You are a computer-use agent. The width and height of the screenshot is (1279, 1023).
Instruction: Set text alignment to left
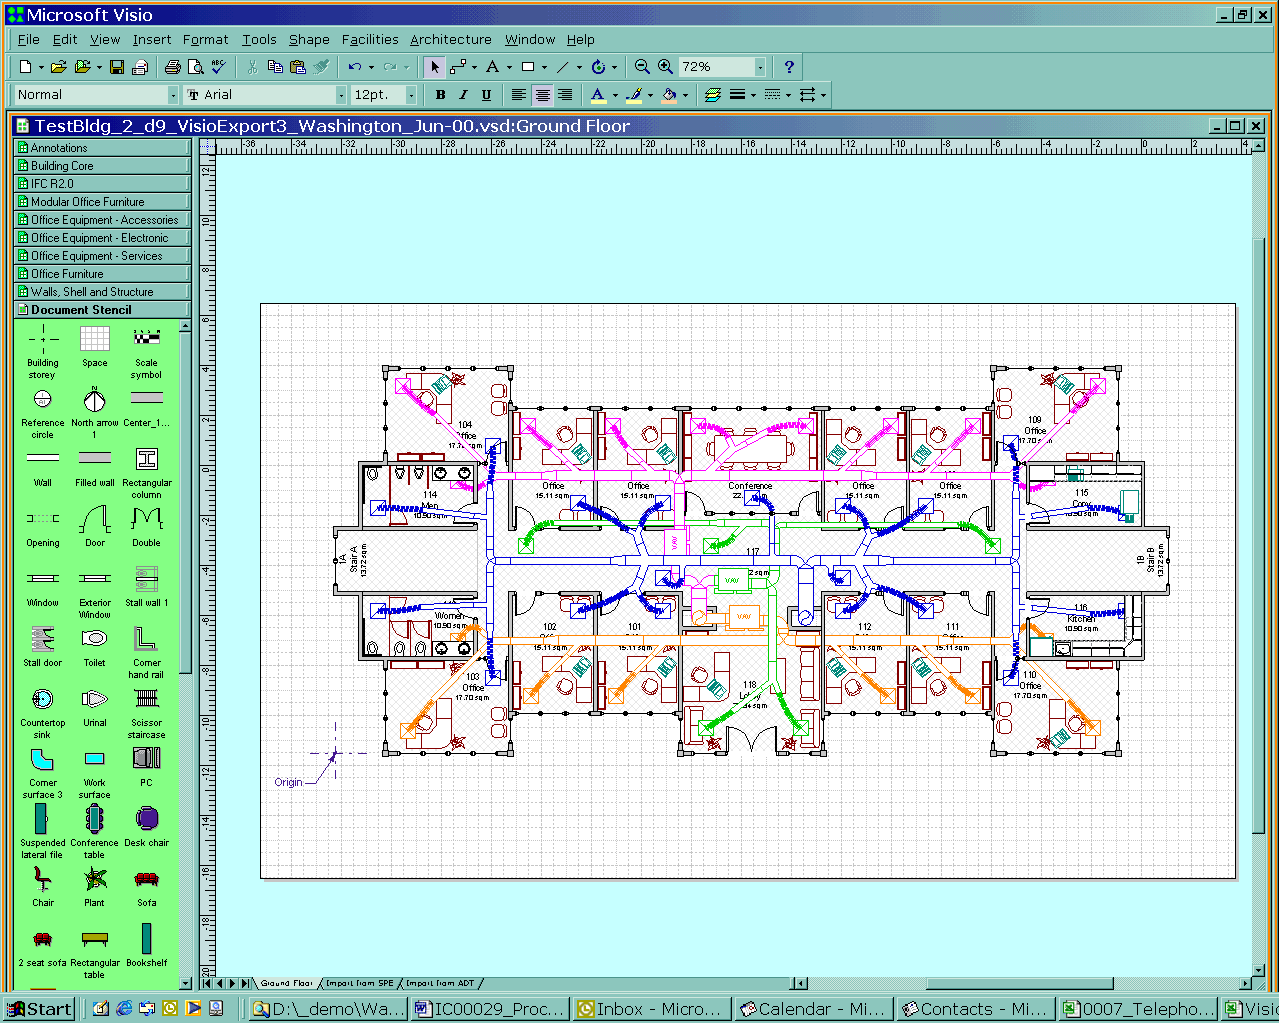(518, 95)
